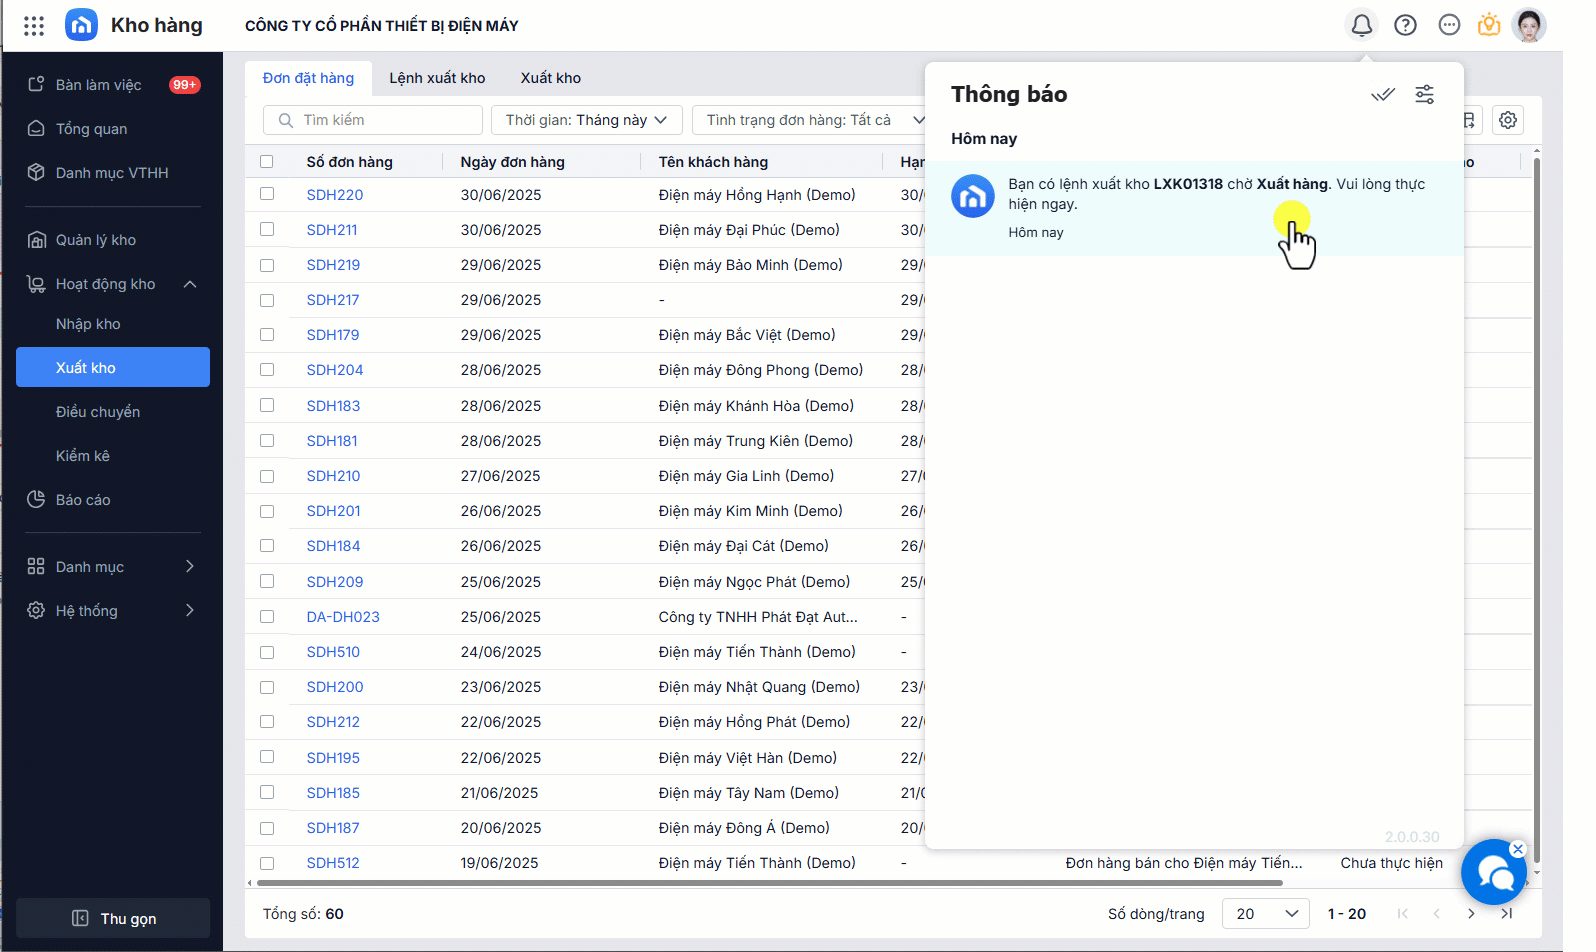Open the rows per page dropdown
This screenshot has width=1596, height=952.
coord(1265,914)
